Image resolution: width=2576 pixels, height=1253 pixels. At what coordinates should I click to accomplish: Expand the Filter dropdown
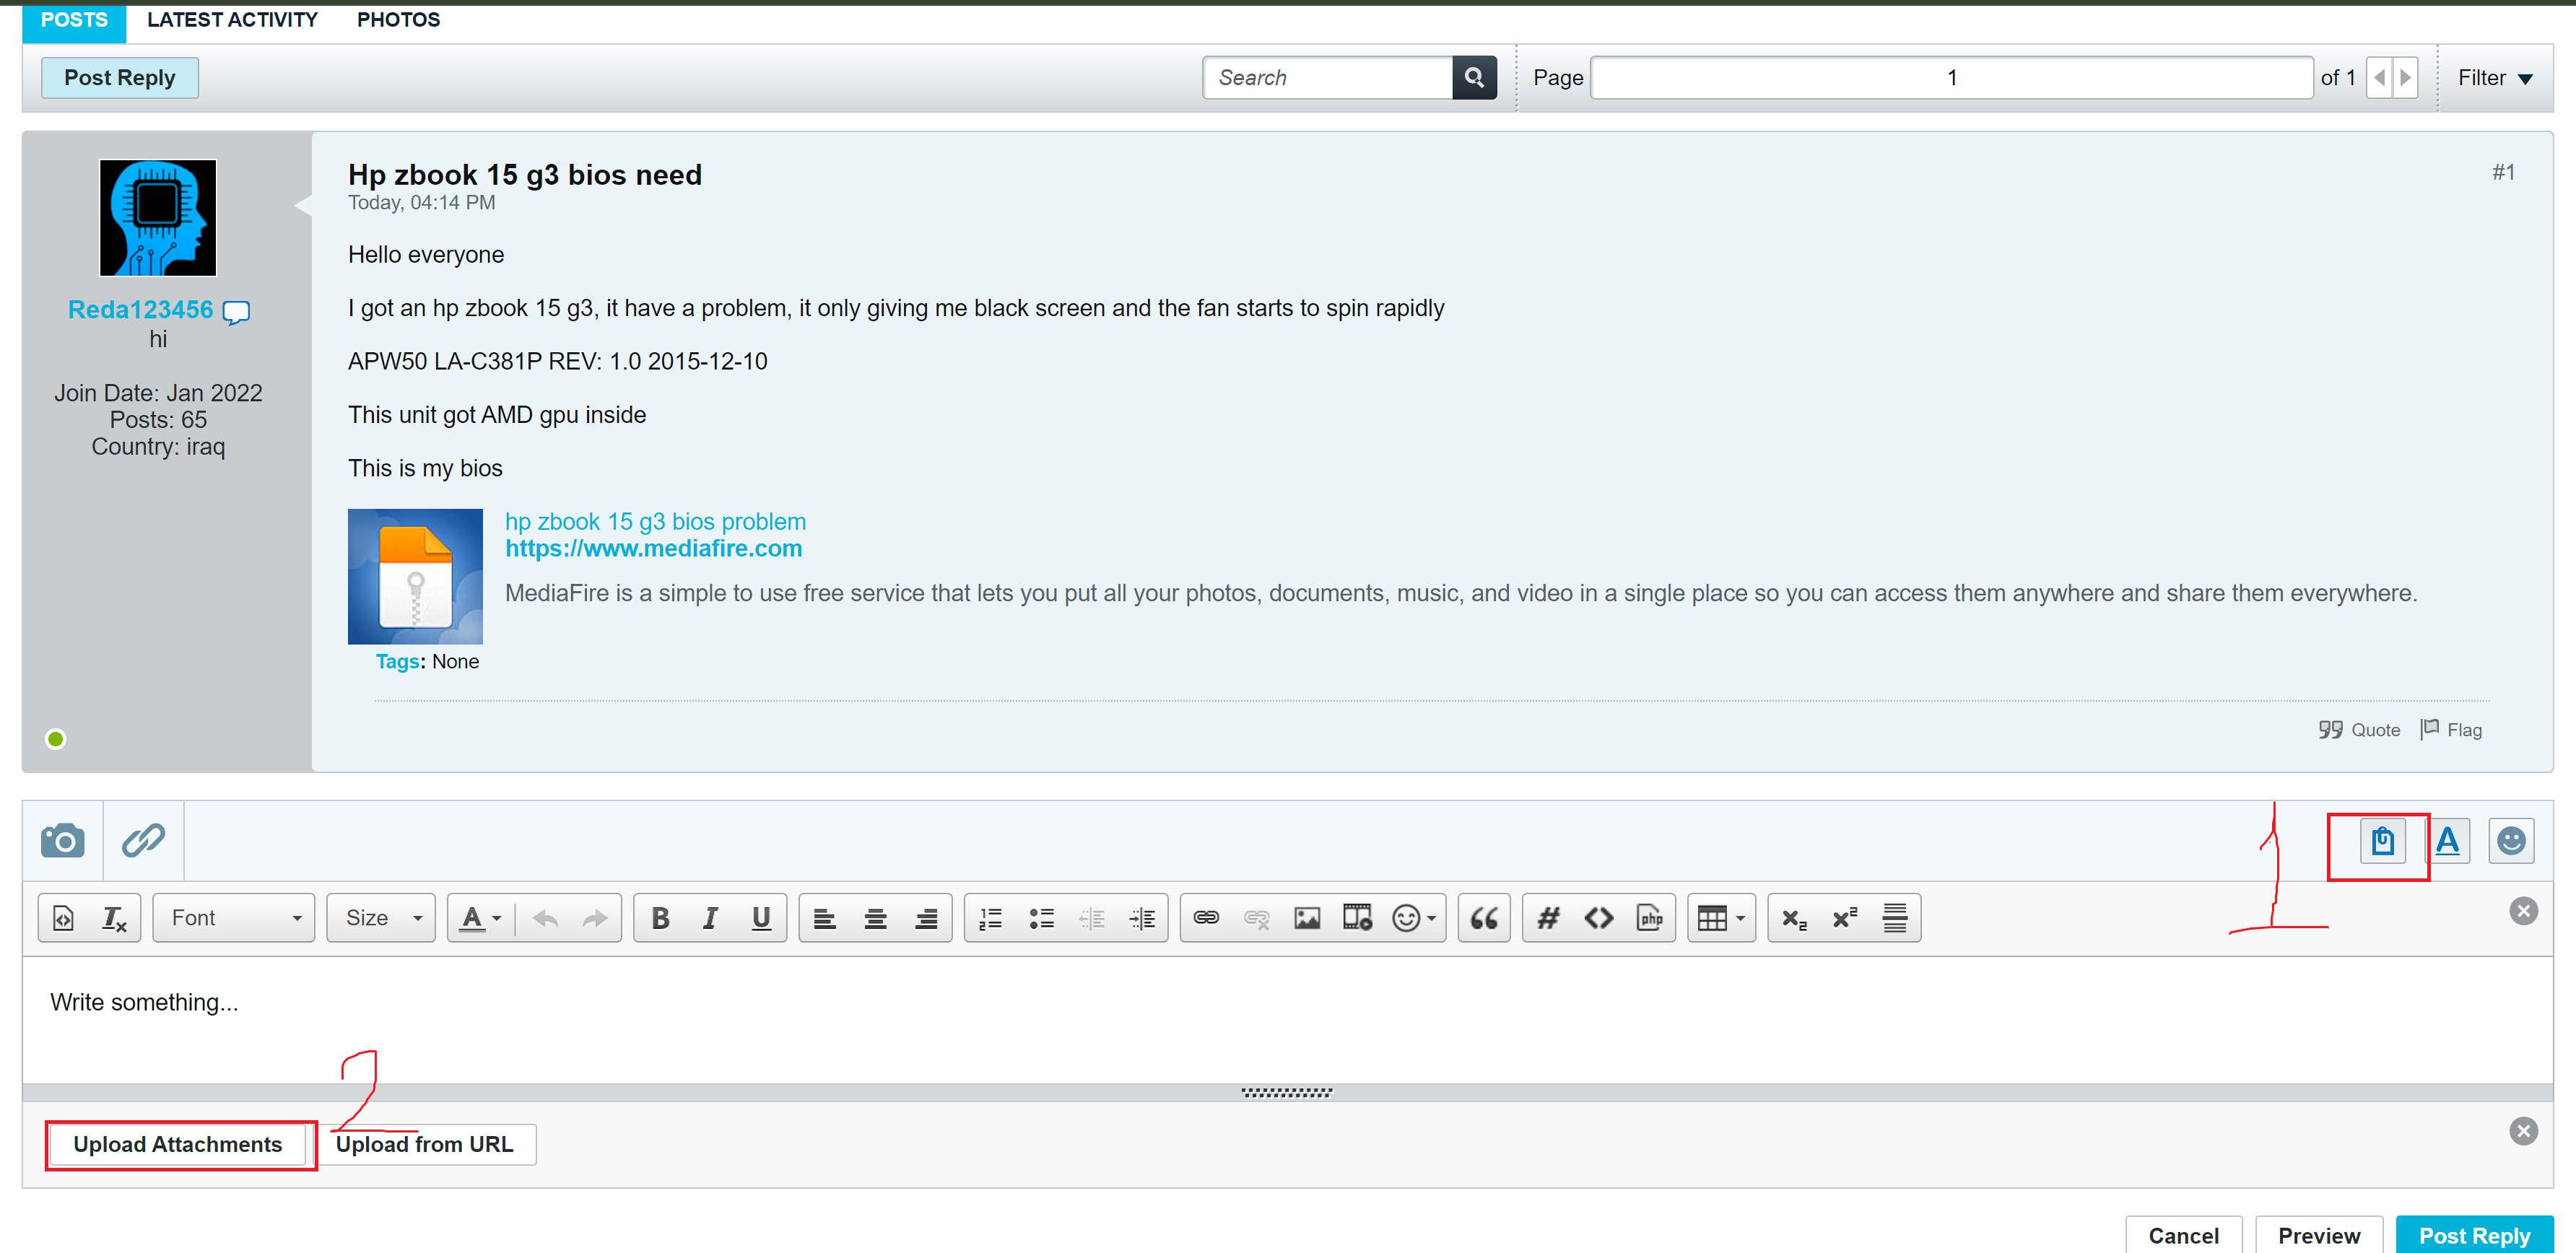[x=2494, y=78]
